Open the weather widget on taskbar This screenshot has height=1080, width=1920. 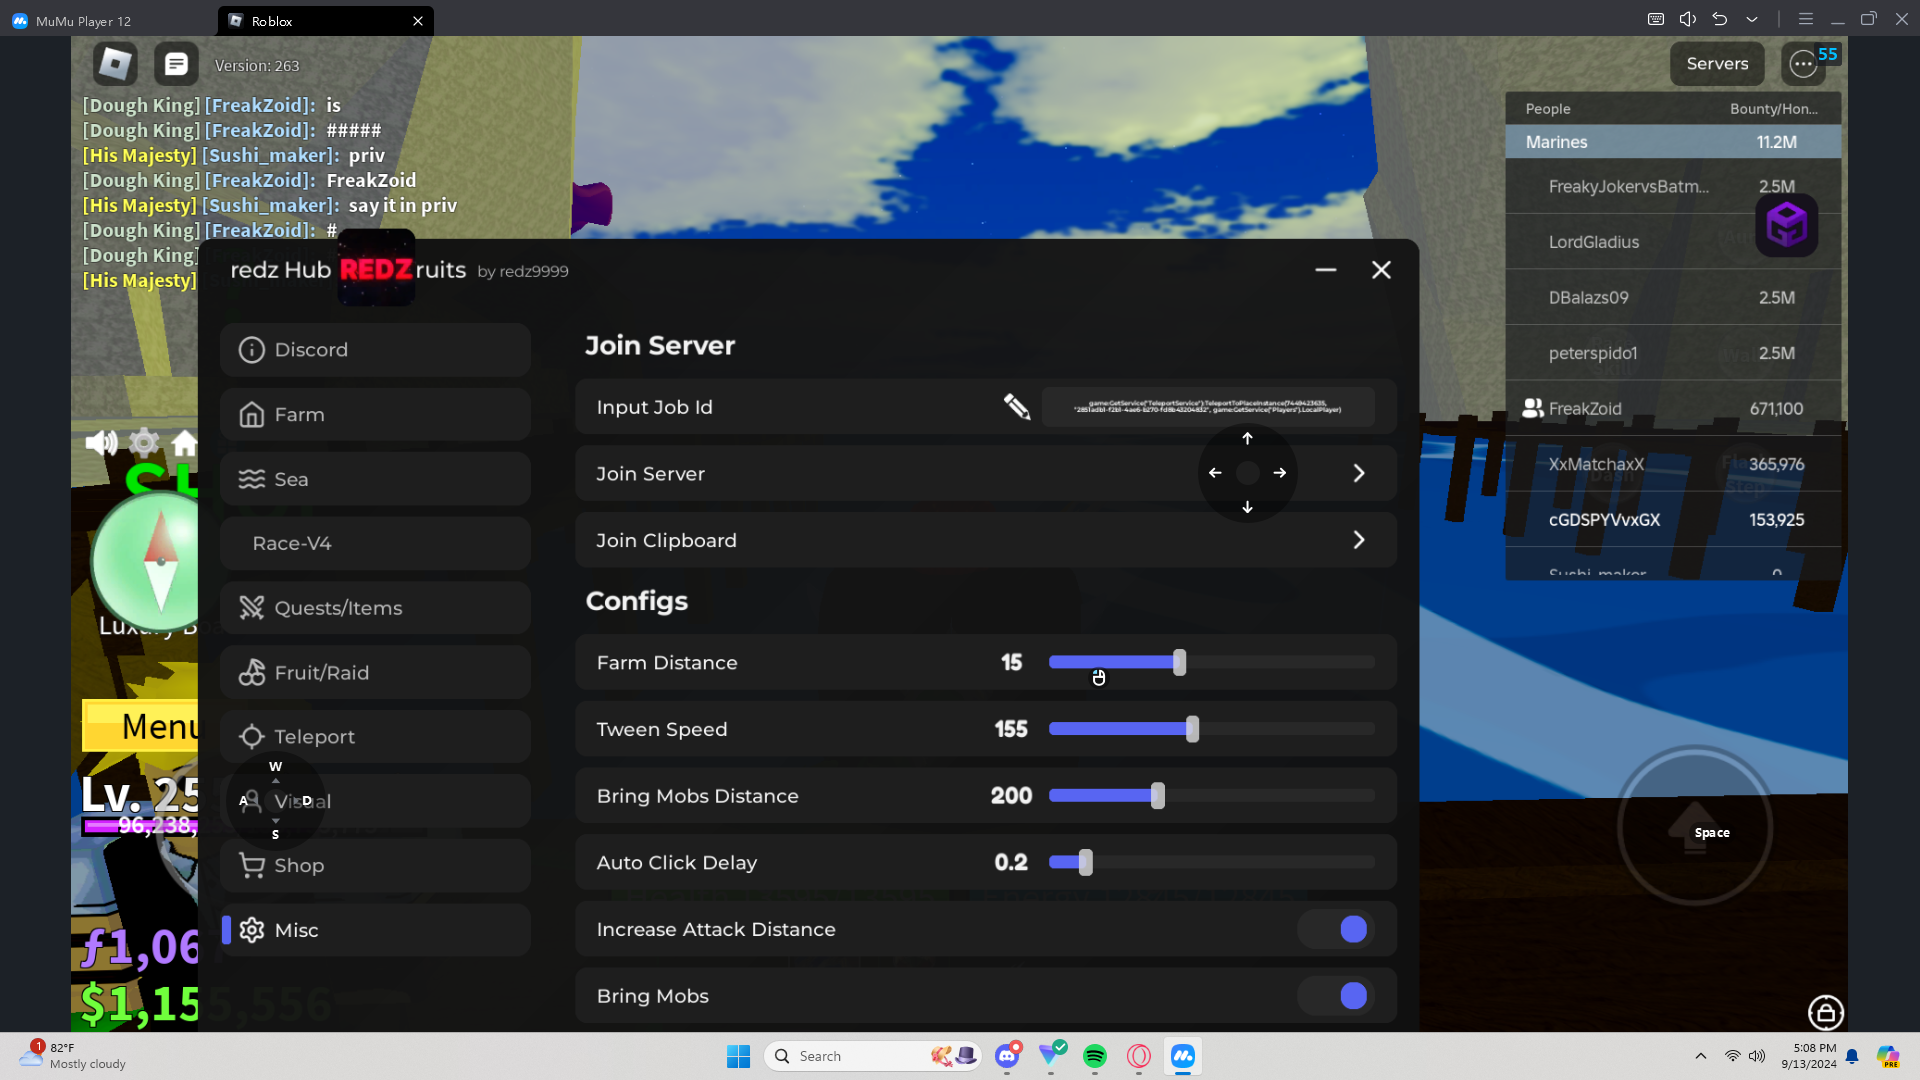click(x=74, y=1056)
